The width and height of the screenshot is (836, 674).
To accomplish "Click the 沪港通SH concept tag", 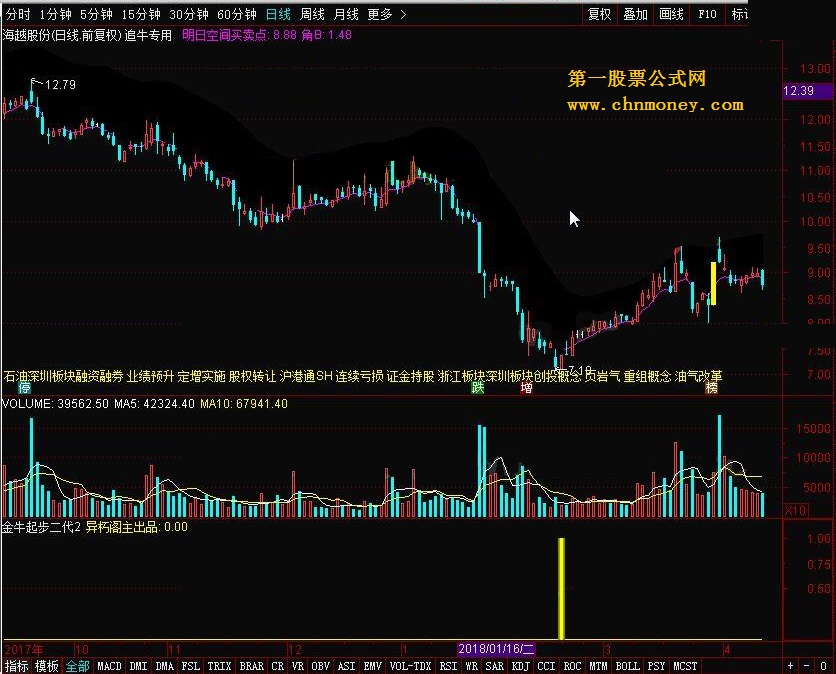I will tap(306, 376).
